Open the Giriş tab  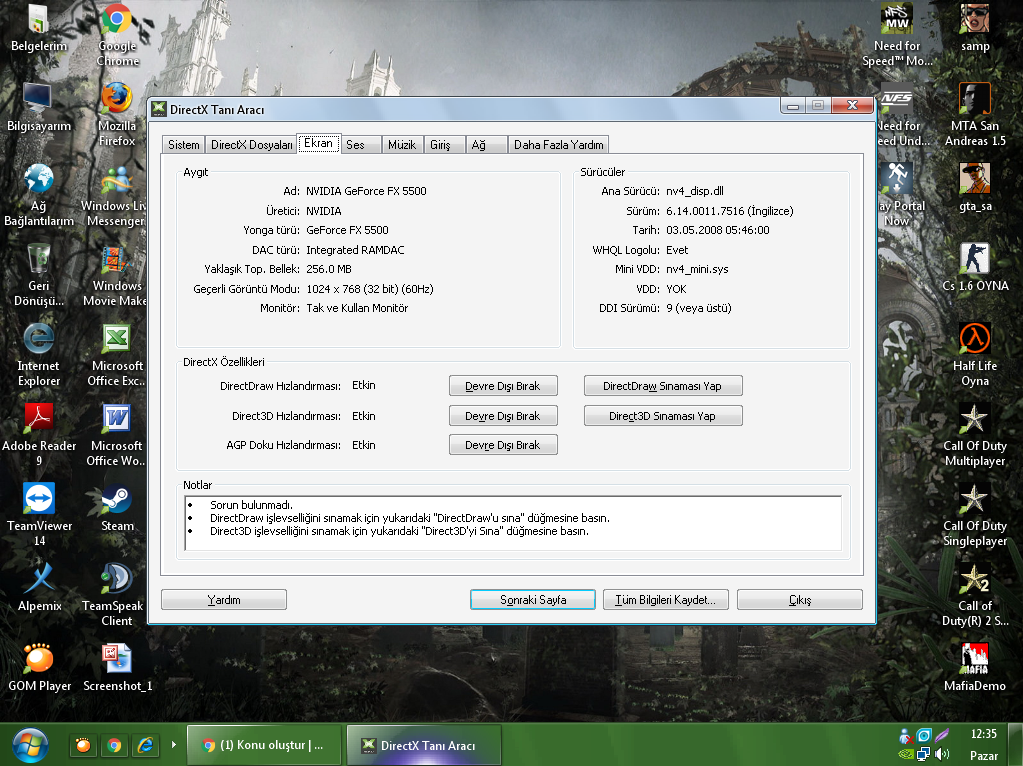coord(444,145)
